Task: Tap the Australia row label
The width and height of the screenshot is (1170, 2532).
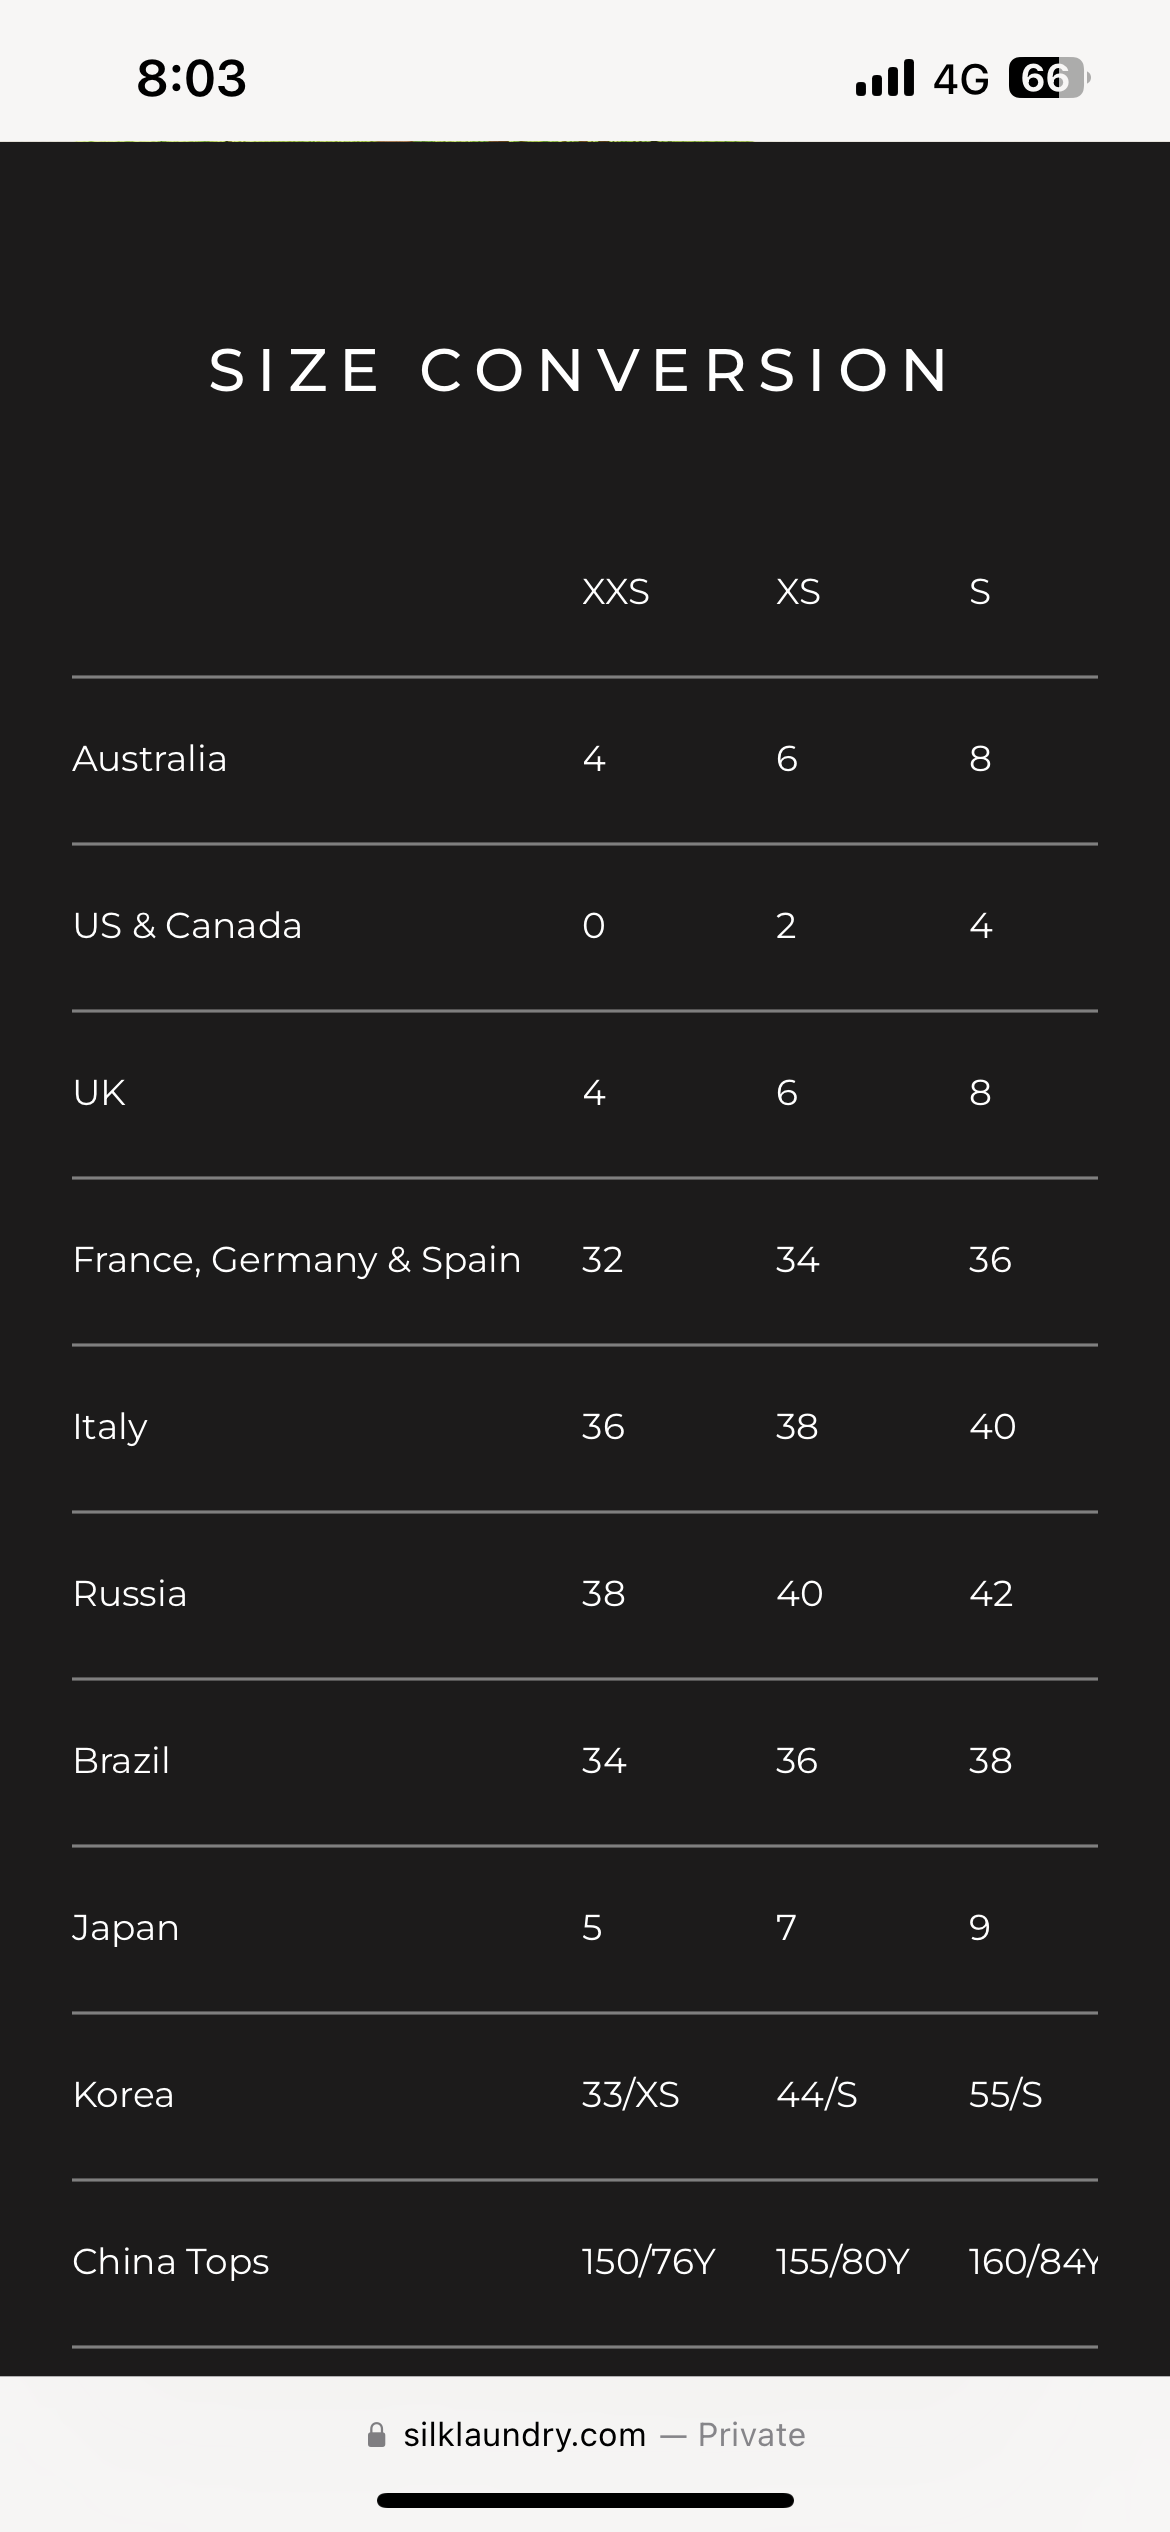Action: [150, 759]
